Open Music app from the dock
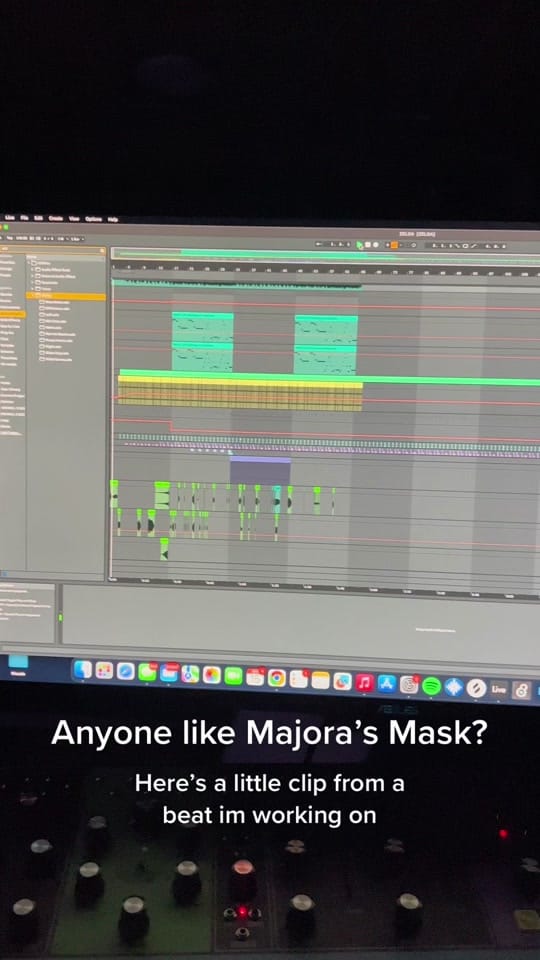The height and width of the screenshot is (960, 540). [x=364, y=682]
